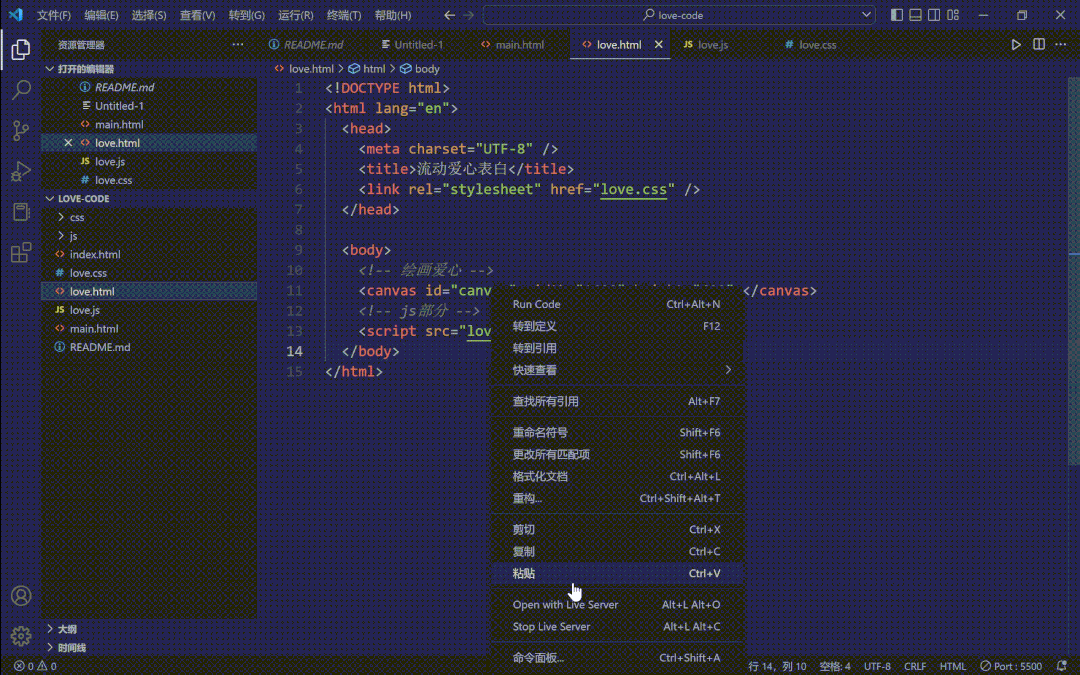Collapse the 打开的编辑器 section
The height and width of the screenshot is (675, 1080).
50,69
